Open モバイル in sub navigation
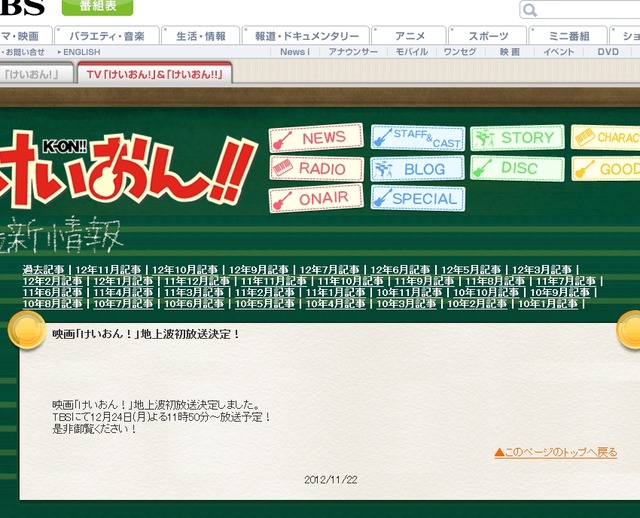 coord(411,52)
